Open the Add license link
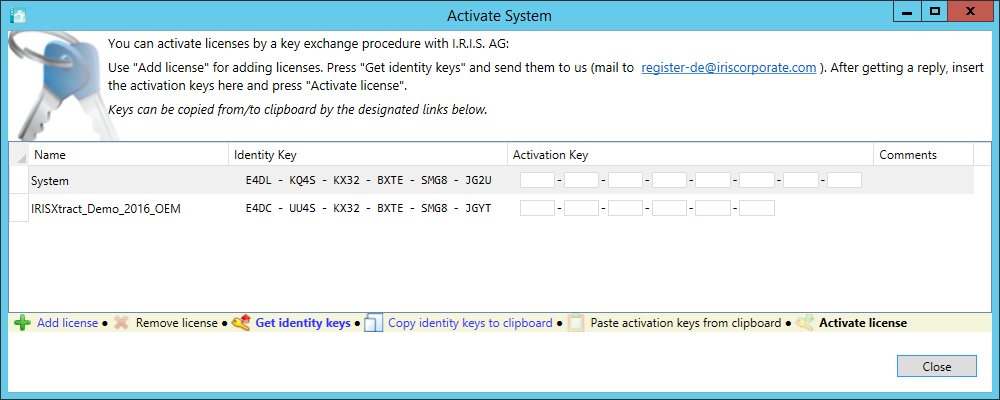Viewport: 1000px width, 400px height. 67,323
